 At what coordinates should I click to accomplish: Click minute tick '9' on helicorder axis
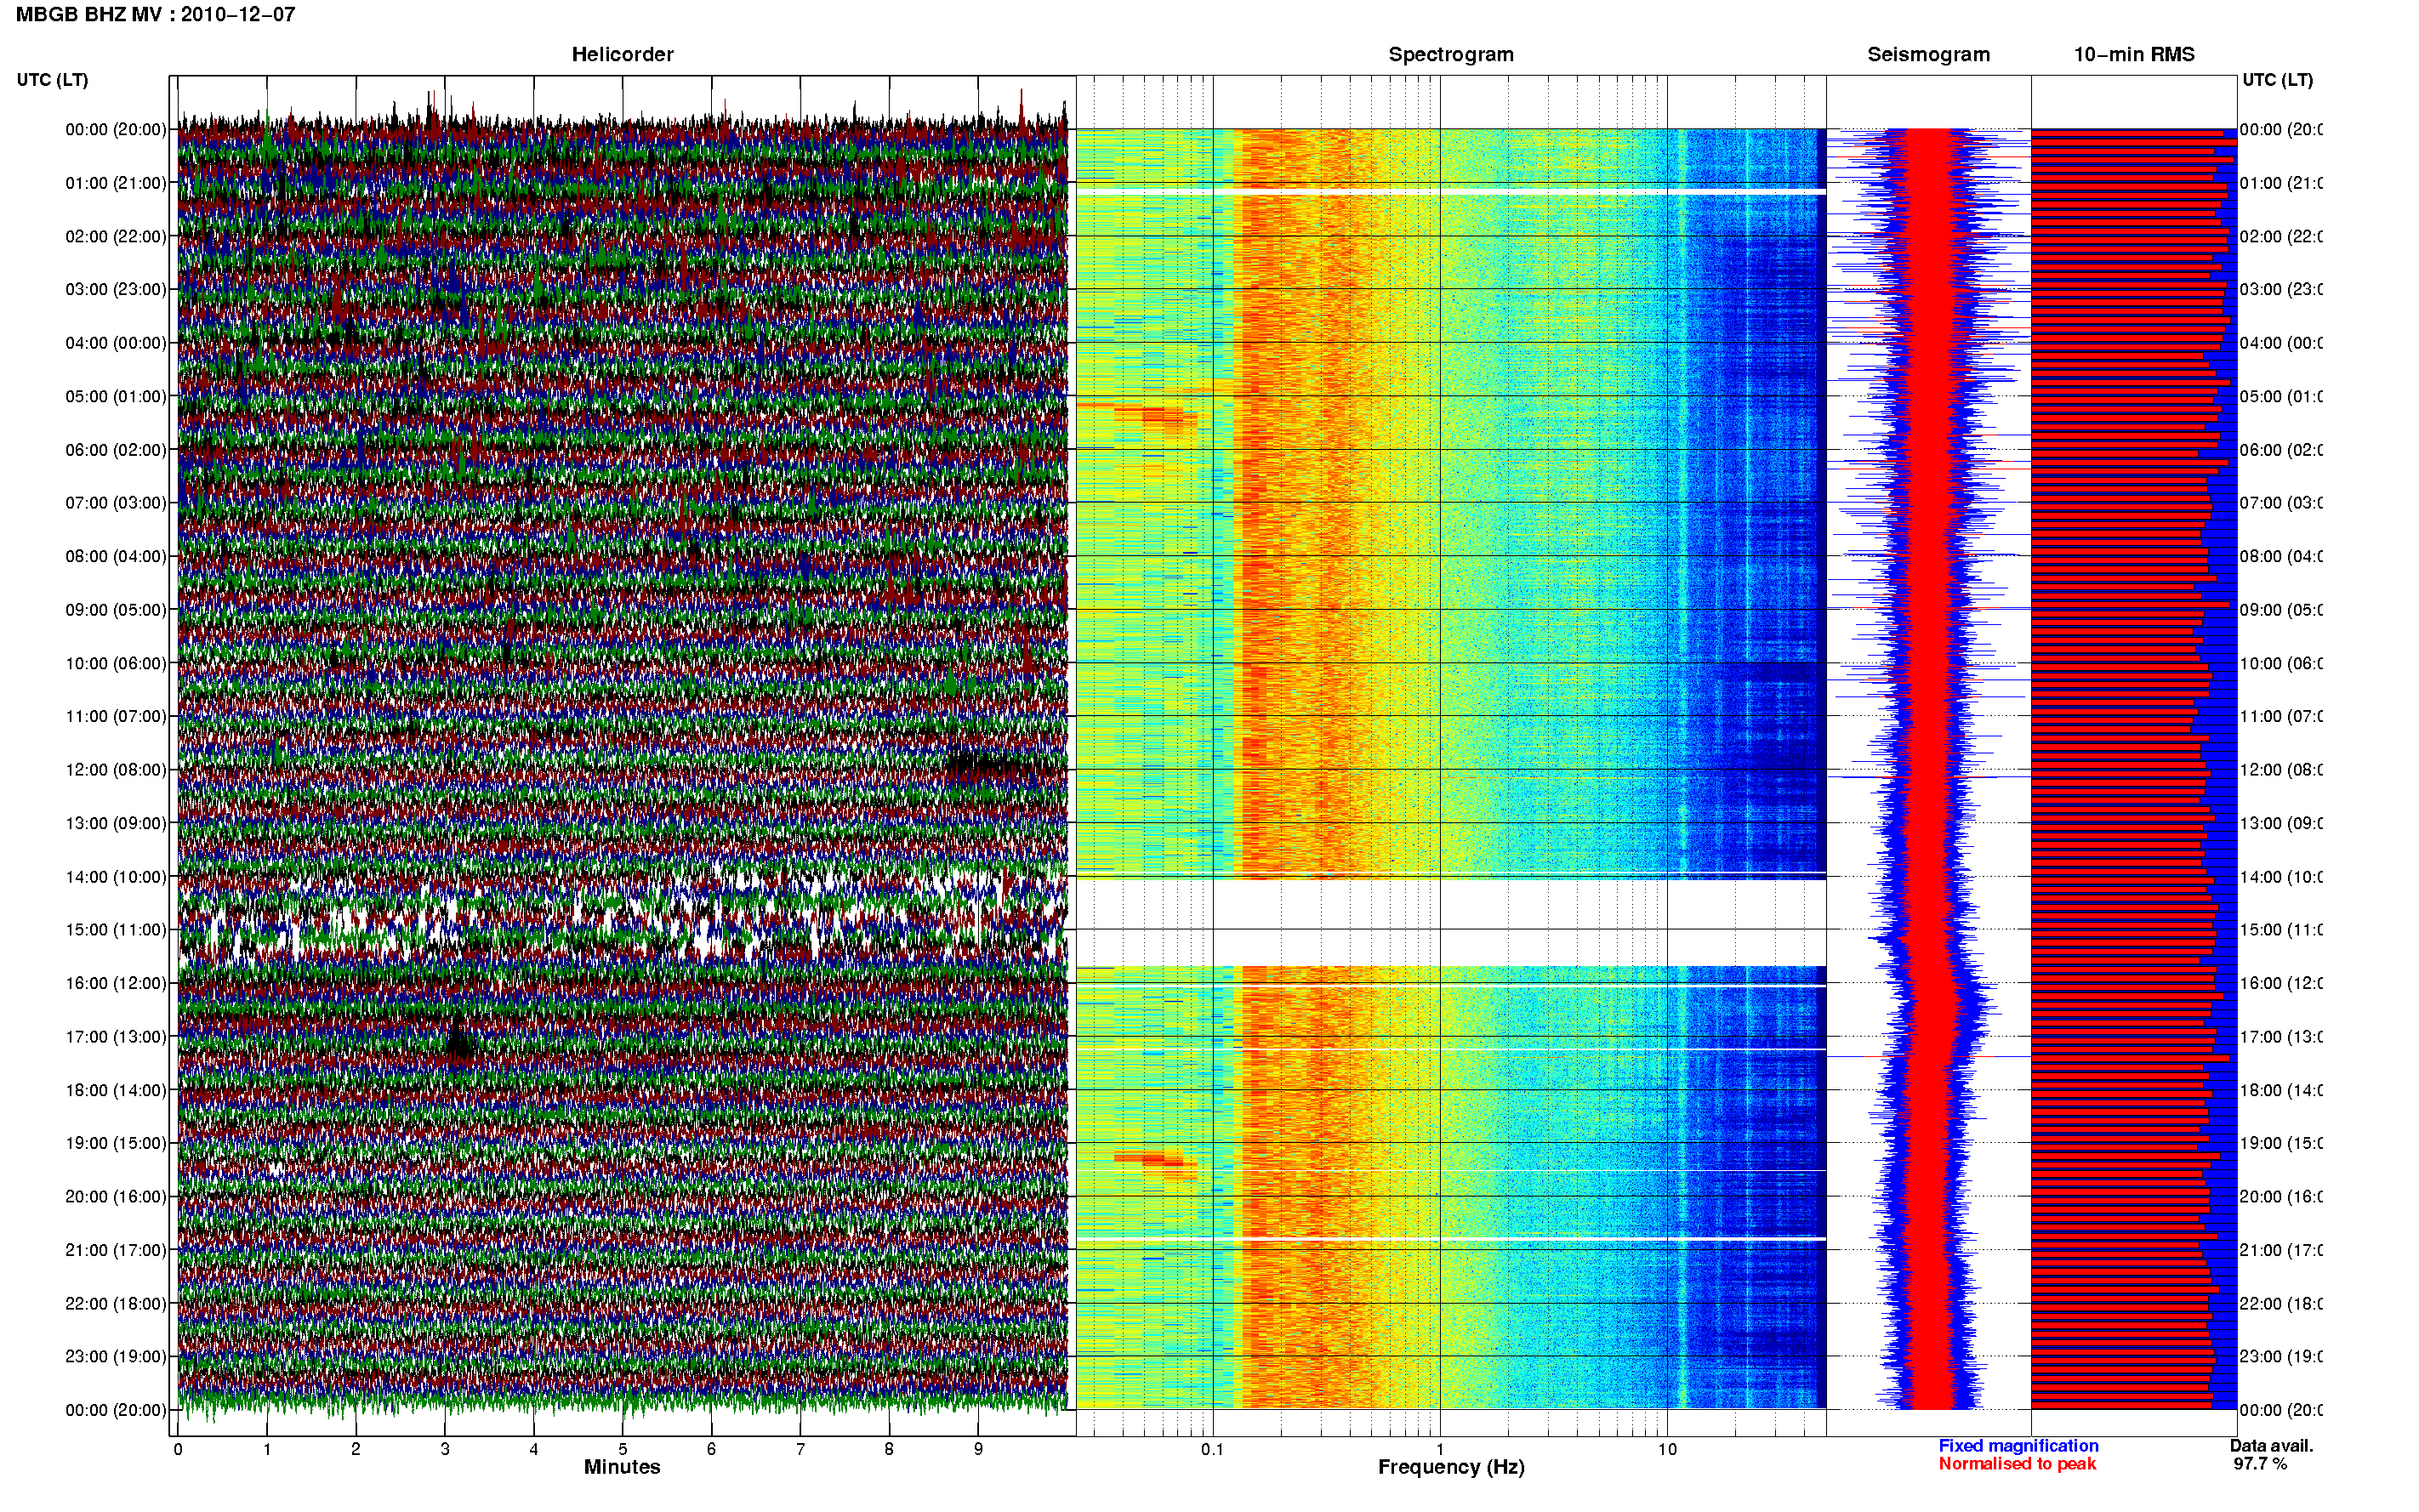[x=978, y=1449]
